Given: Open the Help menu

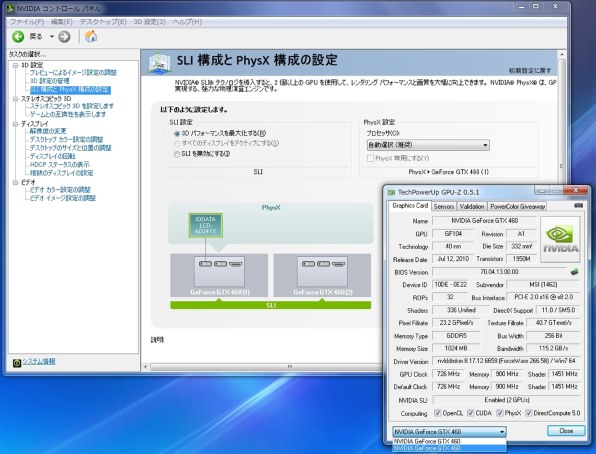Looking at the screenshot, I should (x=187, y=22).
